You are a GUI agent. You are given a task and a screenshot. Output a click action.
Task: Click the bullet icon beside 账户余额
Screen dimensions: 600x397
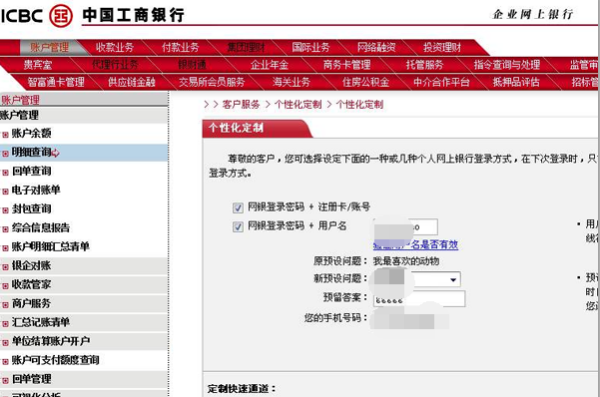5,135
